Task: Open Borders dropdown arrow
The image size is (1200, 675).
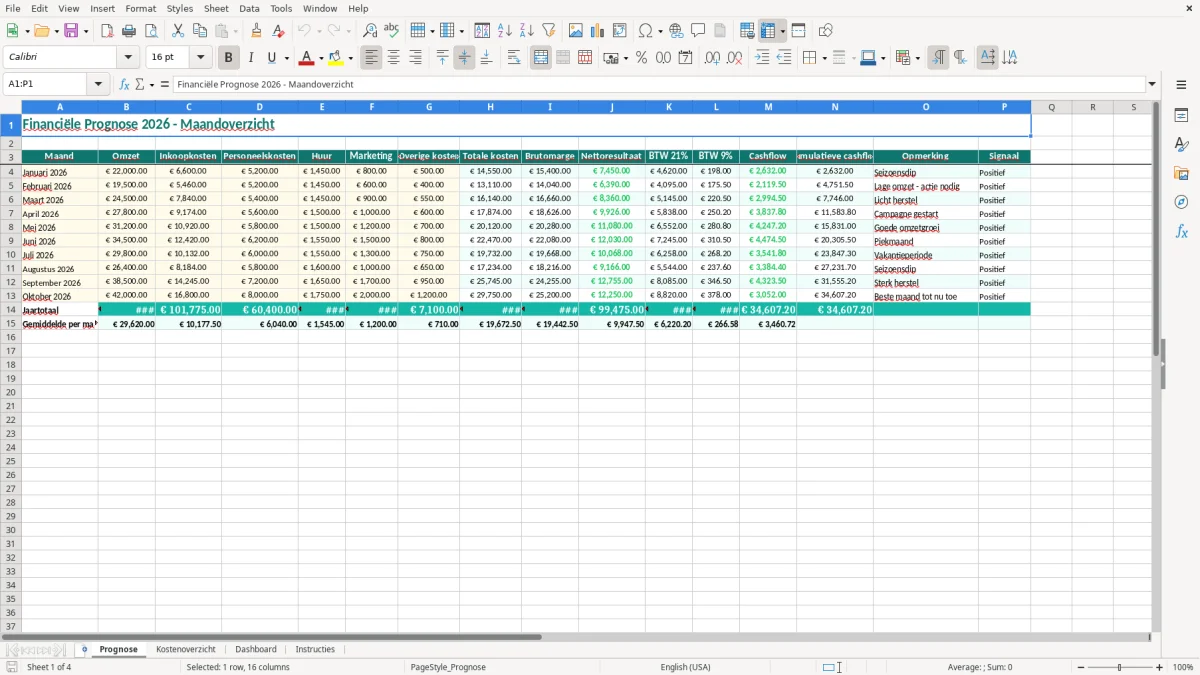Action: point(823,58)
